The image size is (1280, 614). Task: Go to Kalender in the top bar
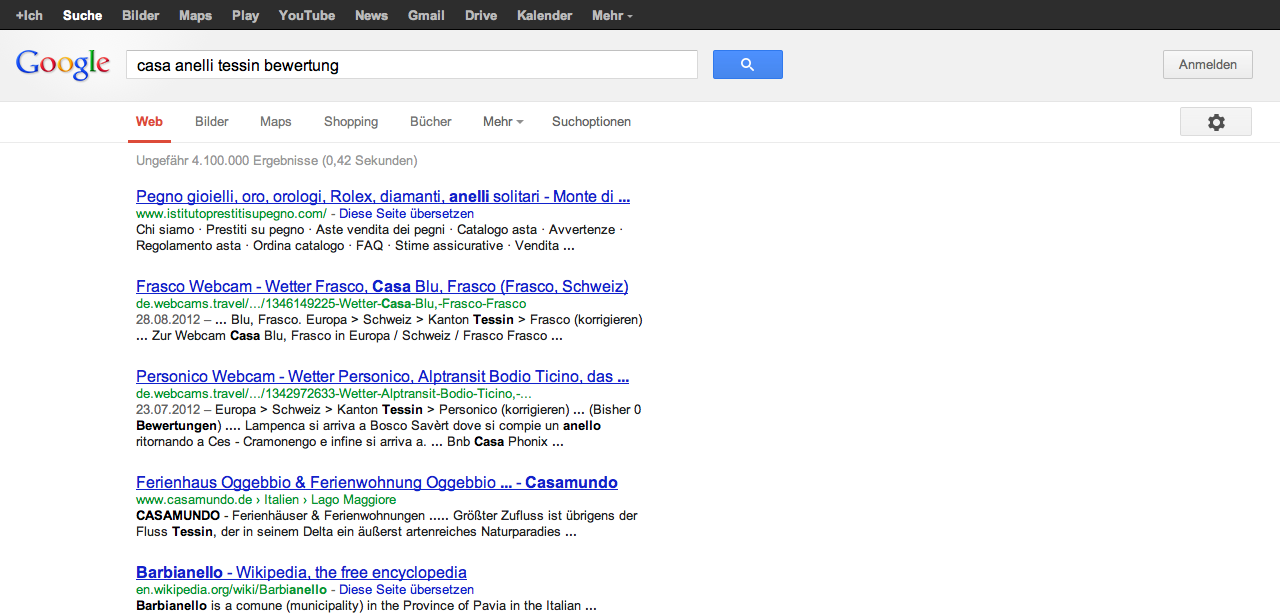pyautogui.click(x=545, y=16)
